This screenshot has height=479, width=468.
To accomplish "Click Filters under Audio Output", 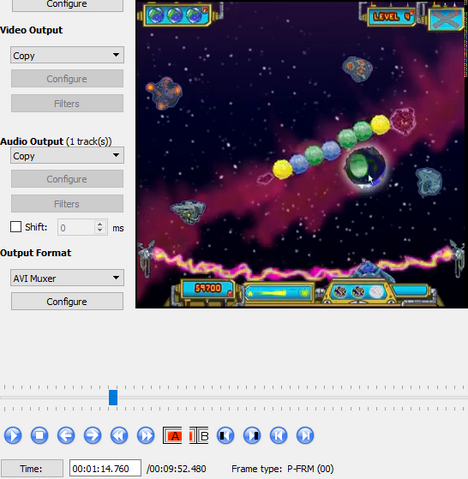I will [67, 204].
